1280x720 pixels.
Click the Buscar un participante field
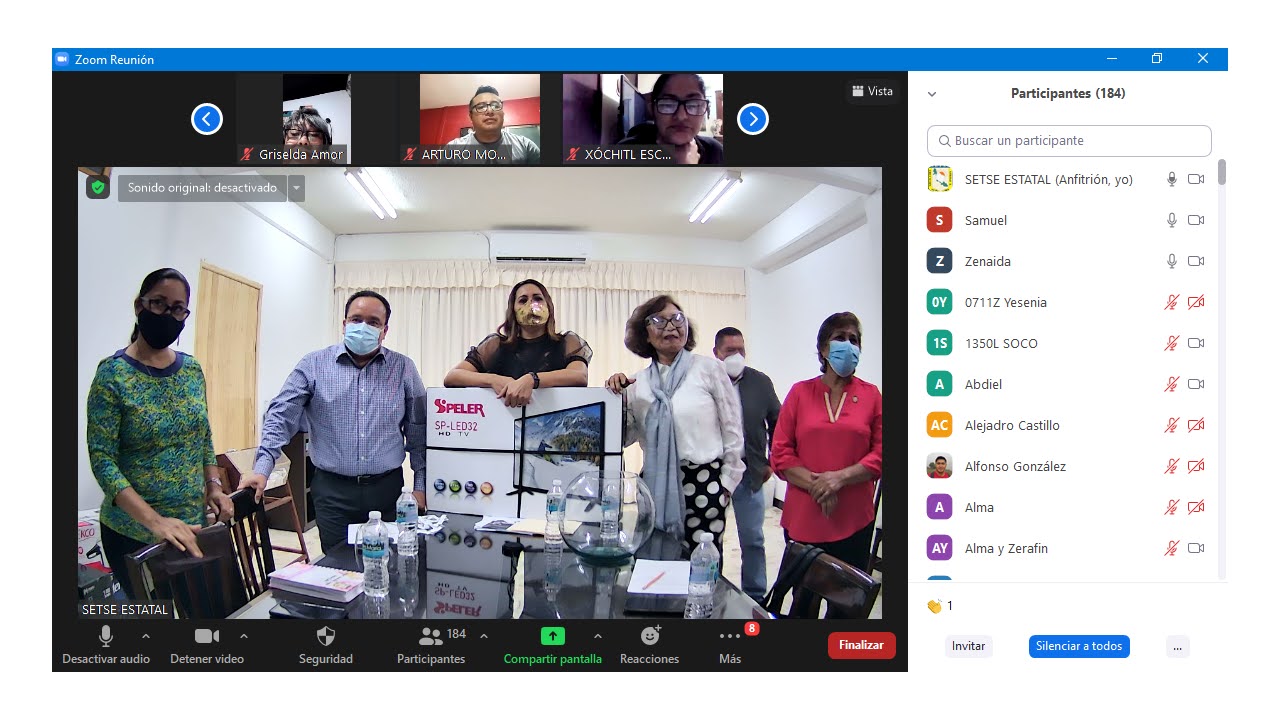click(1069, 141)
